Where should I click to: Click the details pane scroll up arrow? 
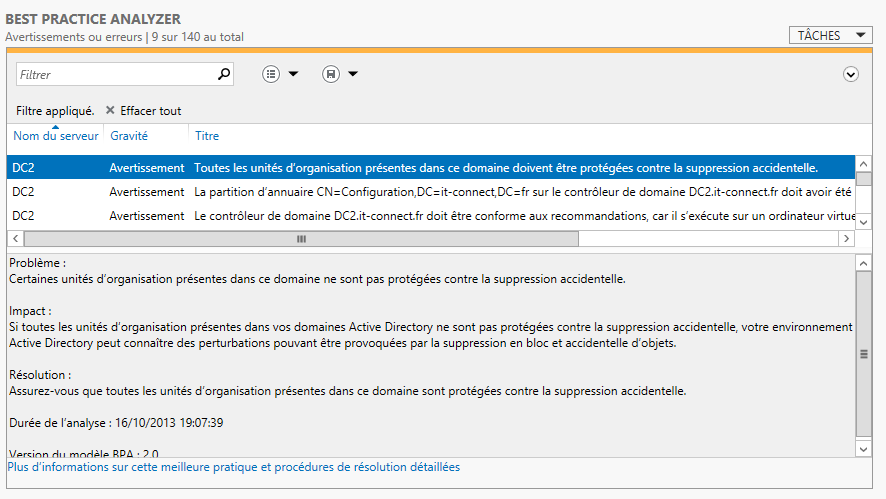click(863, 263)
